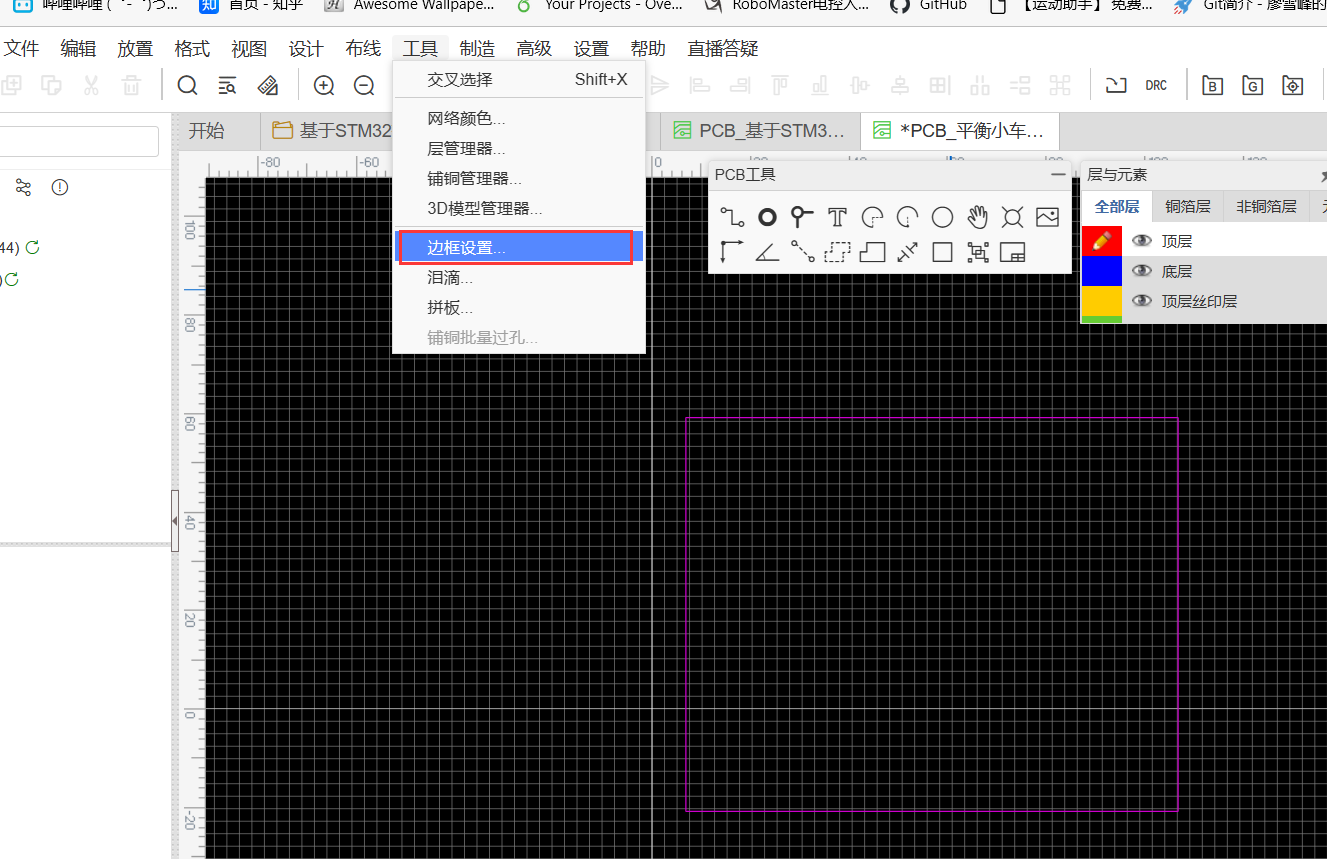The image size is (1327, 859).
Task: Select the Pad tool in PCB工具
Action: pyautogui.click(x=767, y=217)
